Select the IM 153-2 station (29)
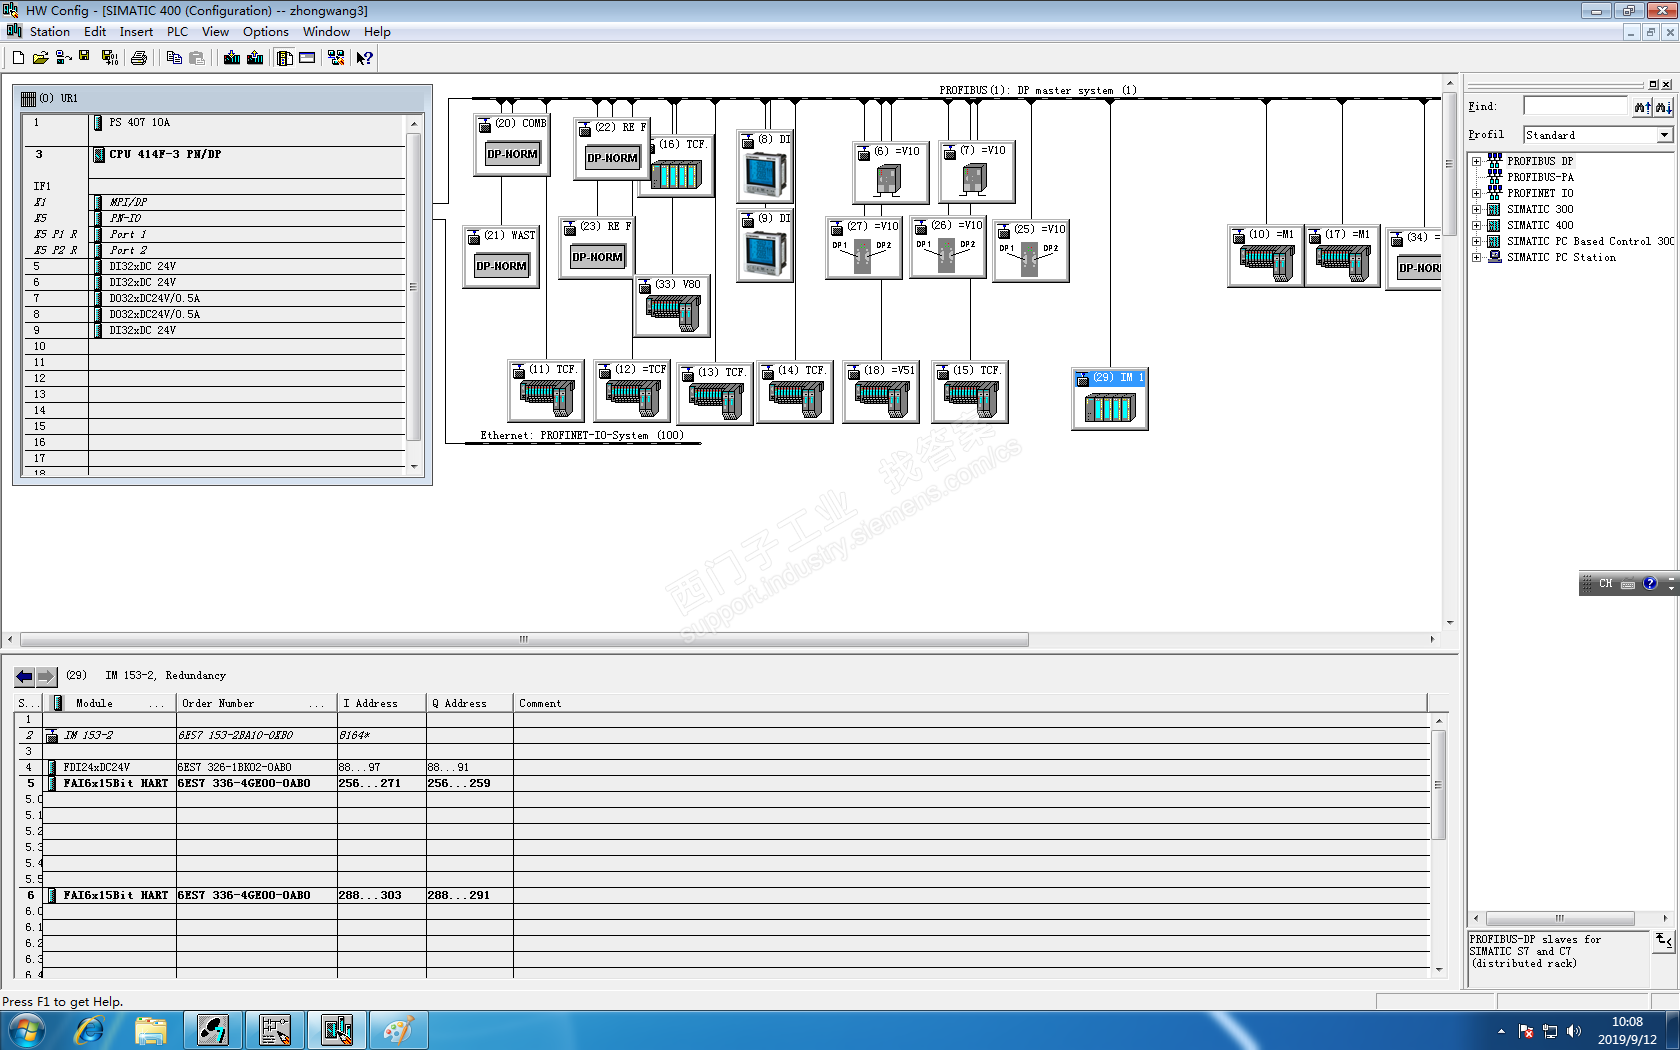 click(x=1110, y=399)
